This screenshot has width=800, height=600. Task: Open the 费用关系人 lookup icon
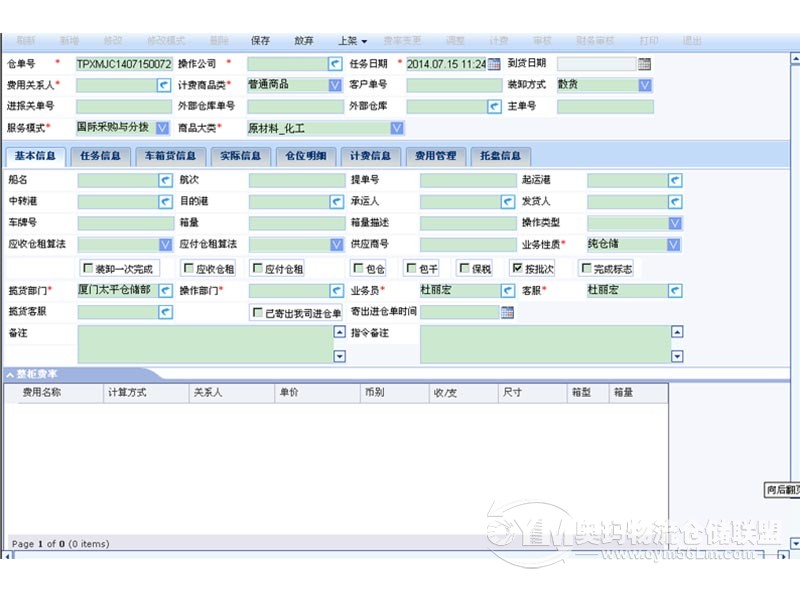pyautogui.click(x=164, y=85)
